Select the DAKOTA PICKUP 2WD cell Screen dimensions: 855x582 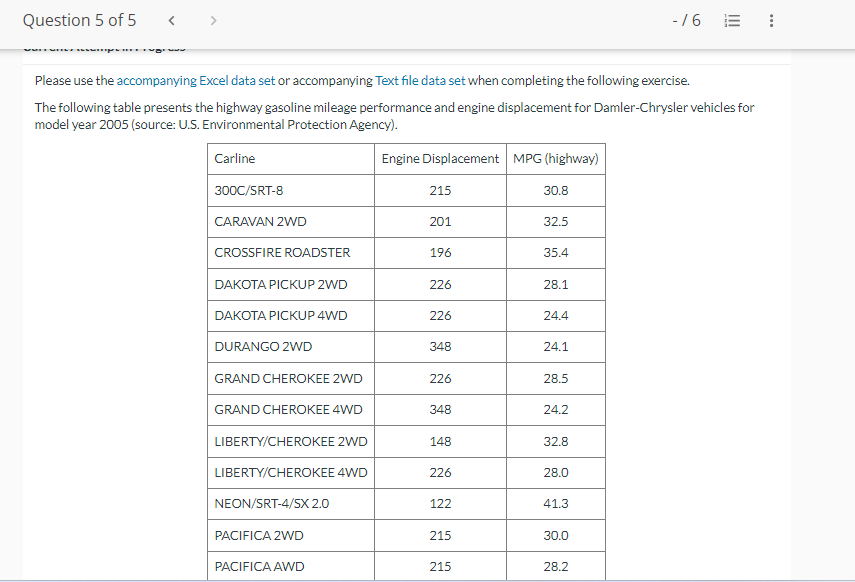click(291, 284)
